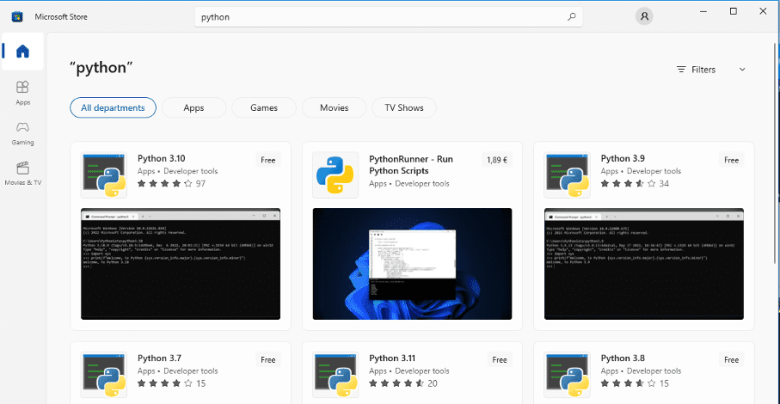Select the Apps department tab

[x=194, y=107]
